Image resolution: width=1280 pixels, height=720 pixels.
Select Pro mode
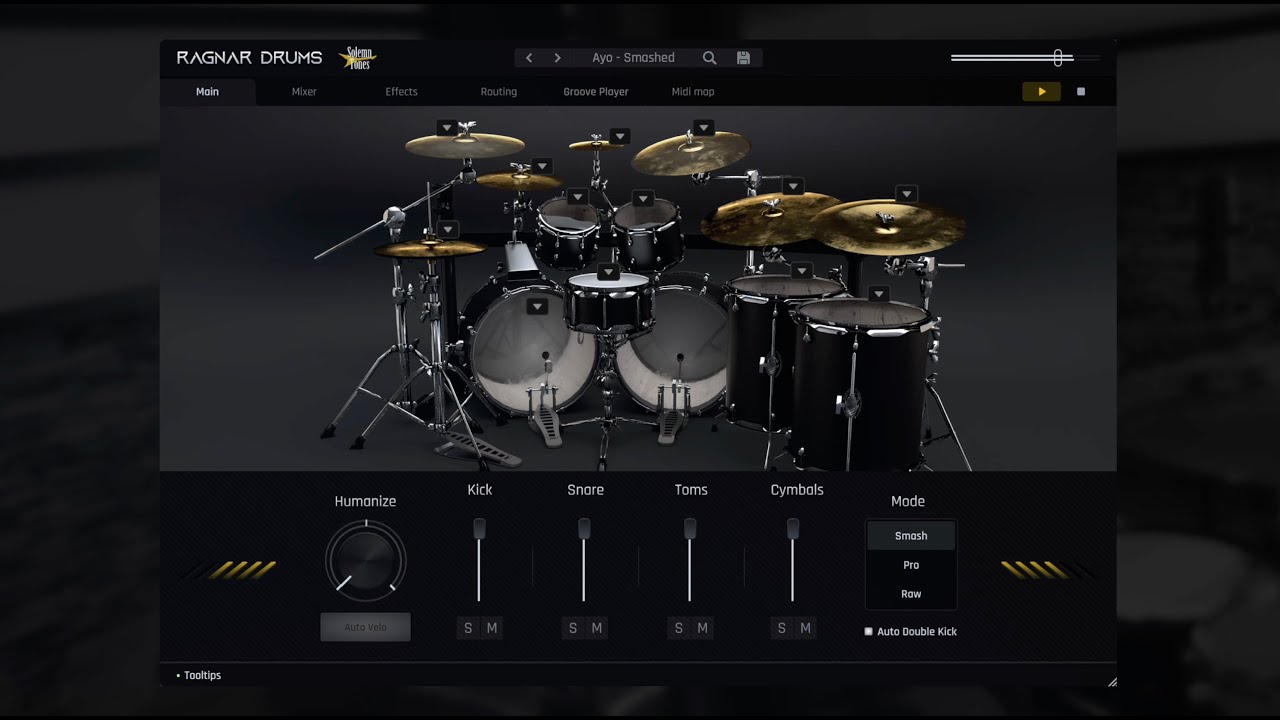click(x=911, y=565)
